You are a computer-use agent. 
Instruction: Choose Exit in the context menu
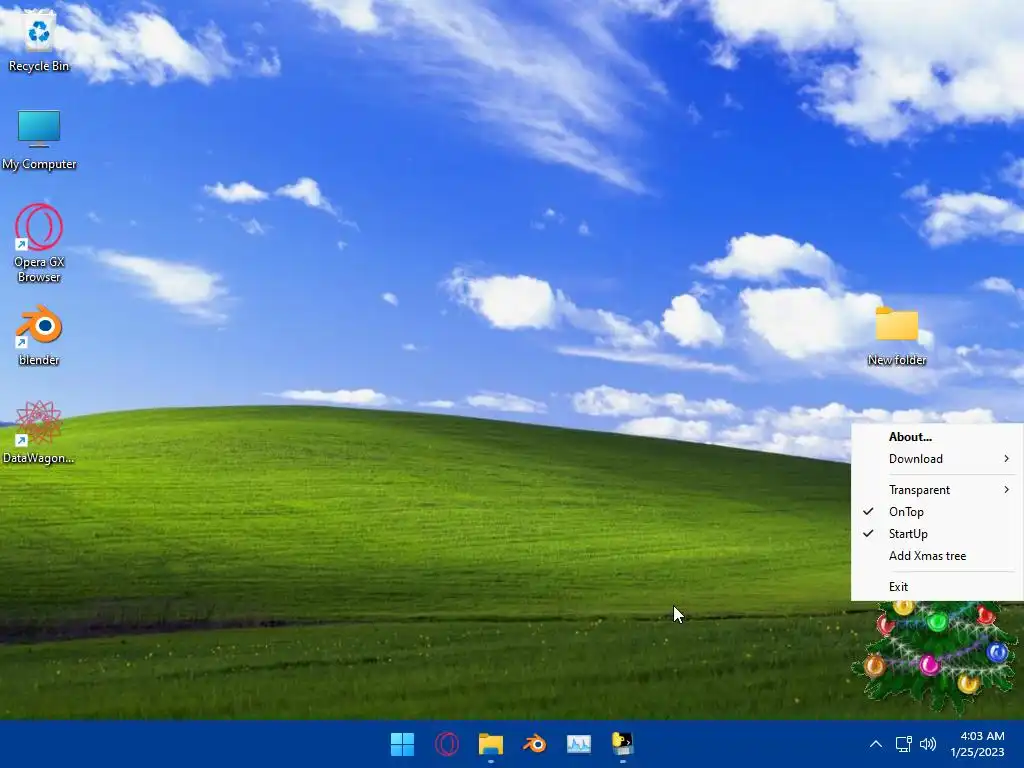tap(937, 586)
